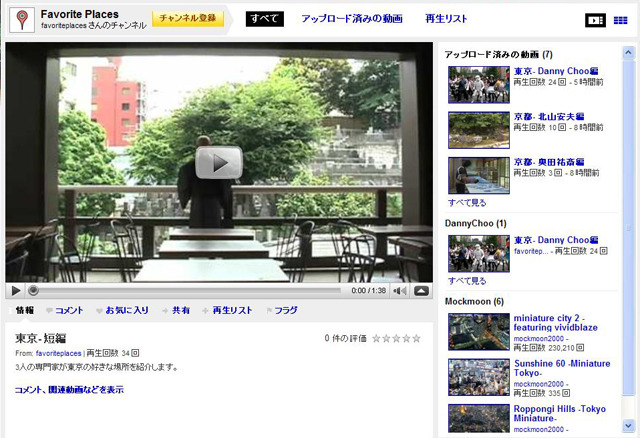Expand コメント、関連動画などを表示 link
Screen dimensions: 640x438
coord(69,389)
